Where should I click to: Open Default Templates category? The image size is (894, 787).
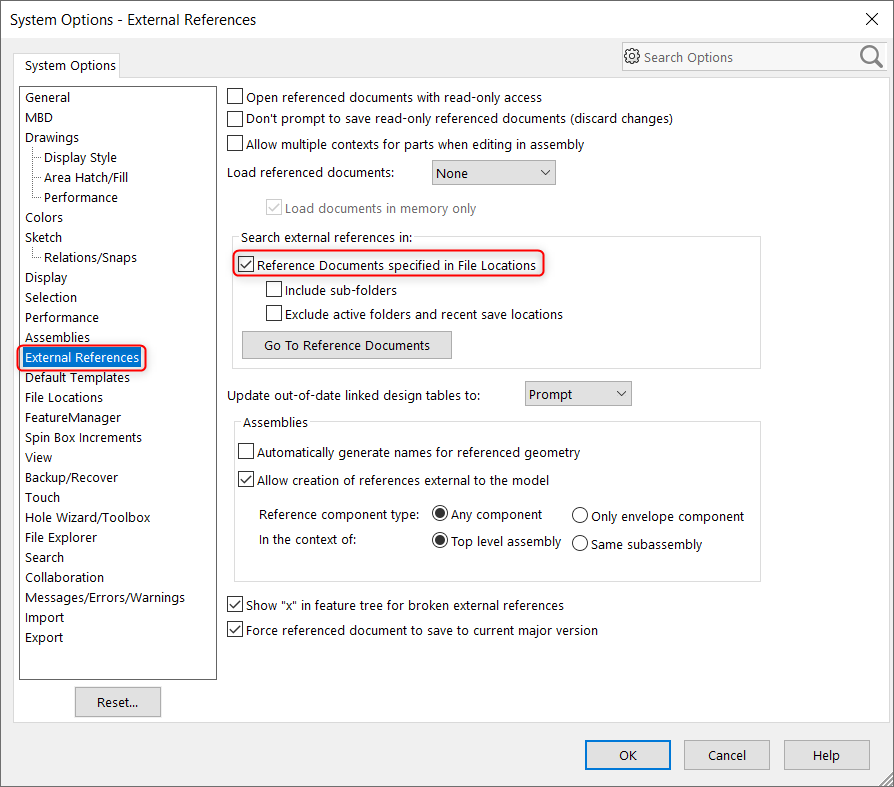(78, 378)
